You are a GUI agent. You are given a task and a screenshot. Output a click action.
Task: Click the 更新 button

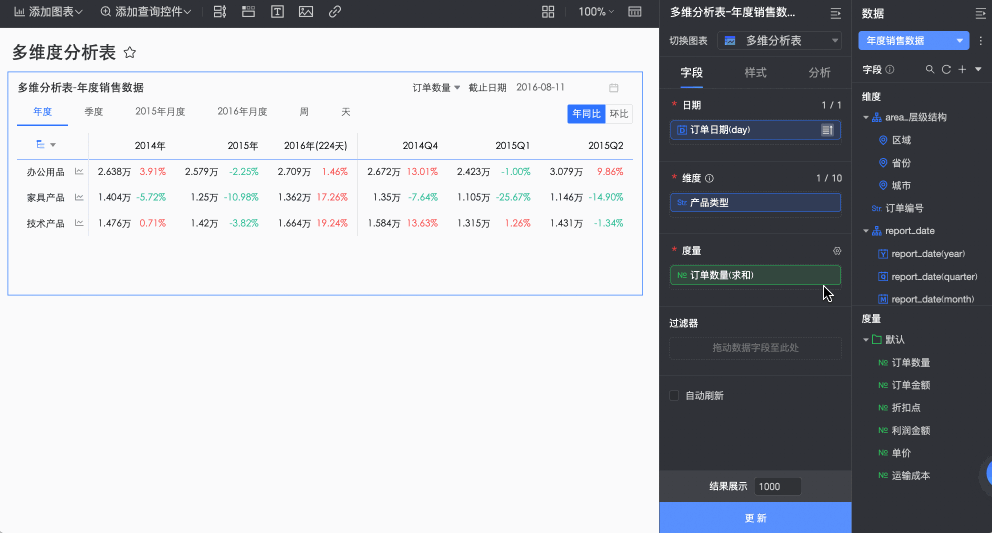coord(755,518)
